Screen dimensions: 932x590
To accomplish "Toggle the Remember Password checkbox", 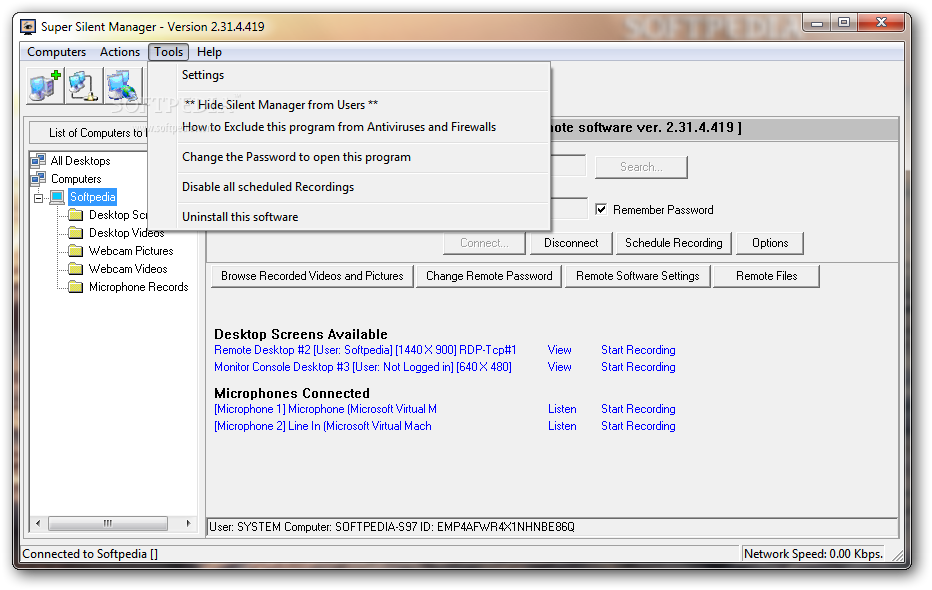I will [x=601, y=209].
